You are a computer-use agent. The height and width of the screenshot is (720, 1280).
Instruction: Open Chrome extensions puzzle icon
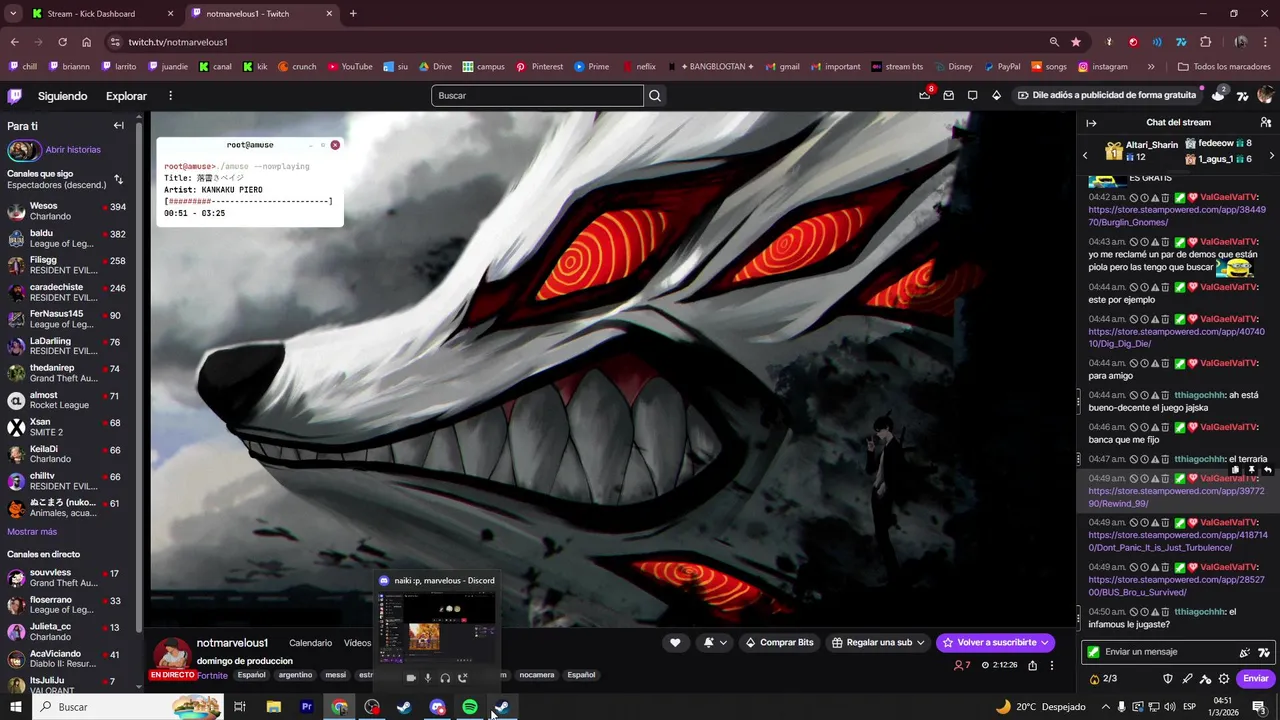[1205, 42]
